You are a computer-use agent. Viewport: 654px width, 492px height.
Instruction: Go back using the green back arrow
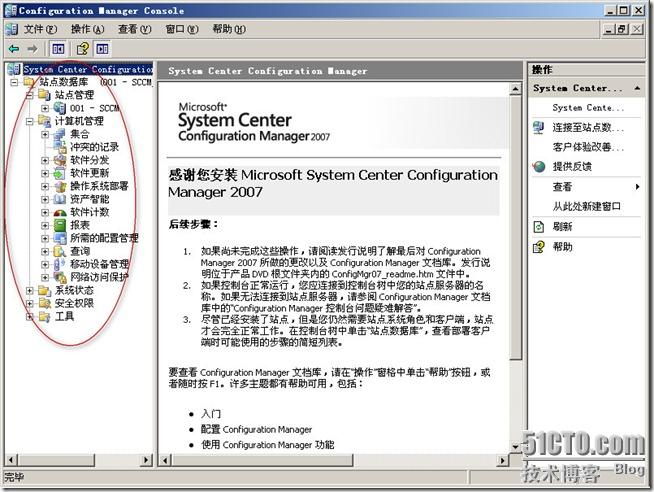pos(14,49)
